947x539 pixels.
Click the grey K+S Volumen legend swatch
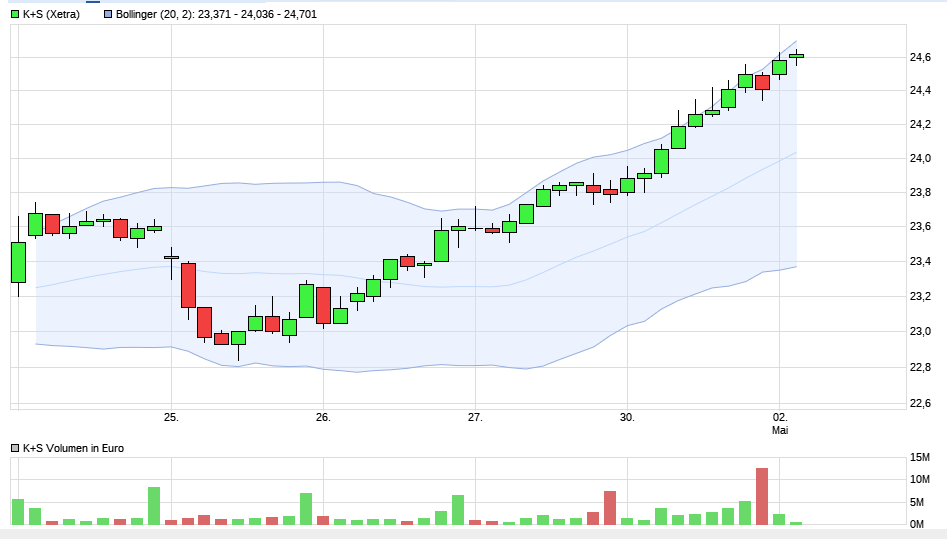[x=15, y=448]
